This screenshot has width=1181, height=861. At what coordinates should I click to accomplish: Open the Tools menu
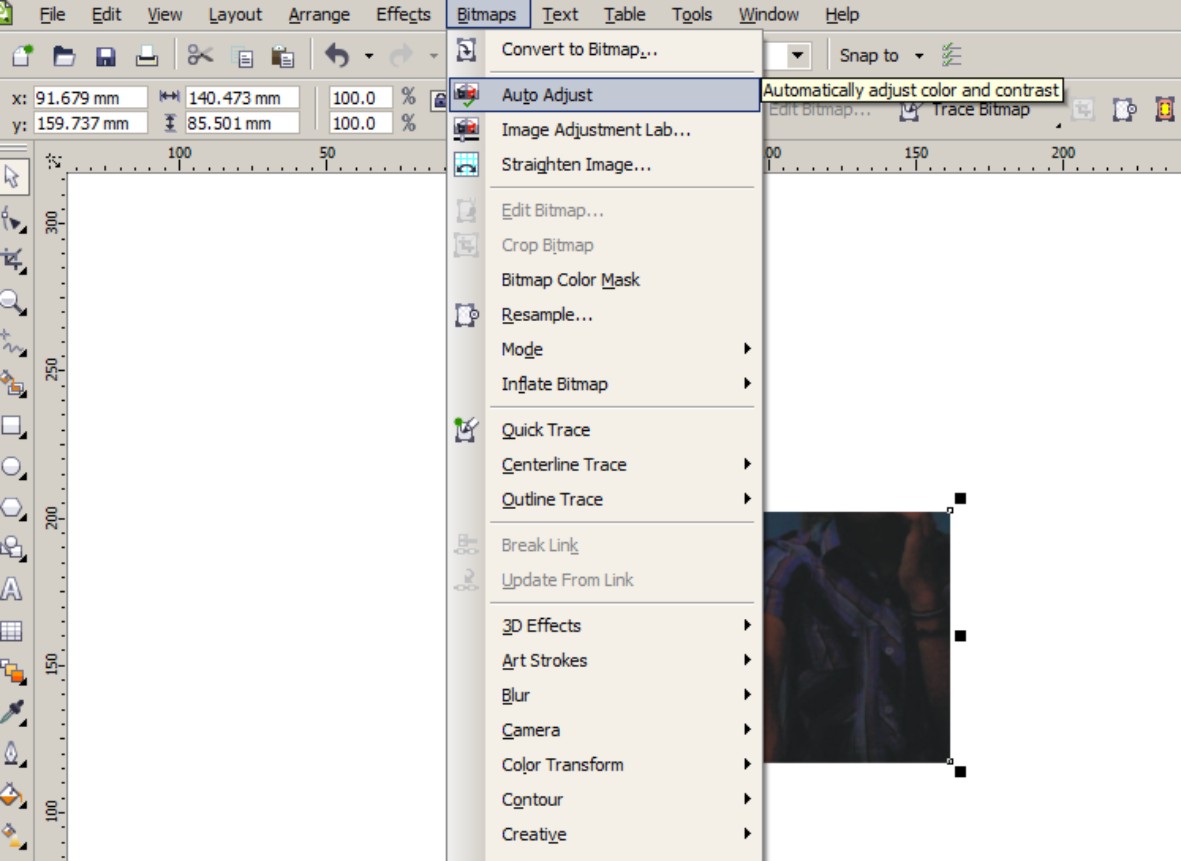[691, 14]
